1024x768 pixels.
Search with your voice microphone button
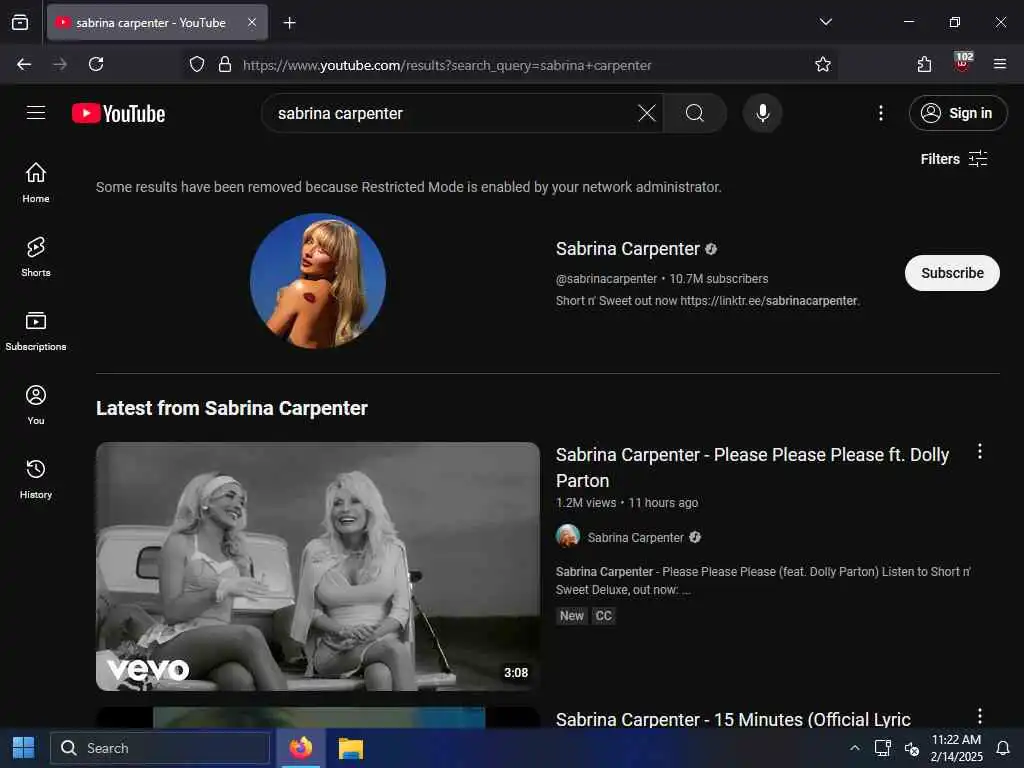pyautogui.click(x=762, y=114)
